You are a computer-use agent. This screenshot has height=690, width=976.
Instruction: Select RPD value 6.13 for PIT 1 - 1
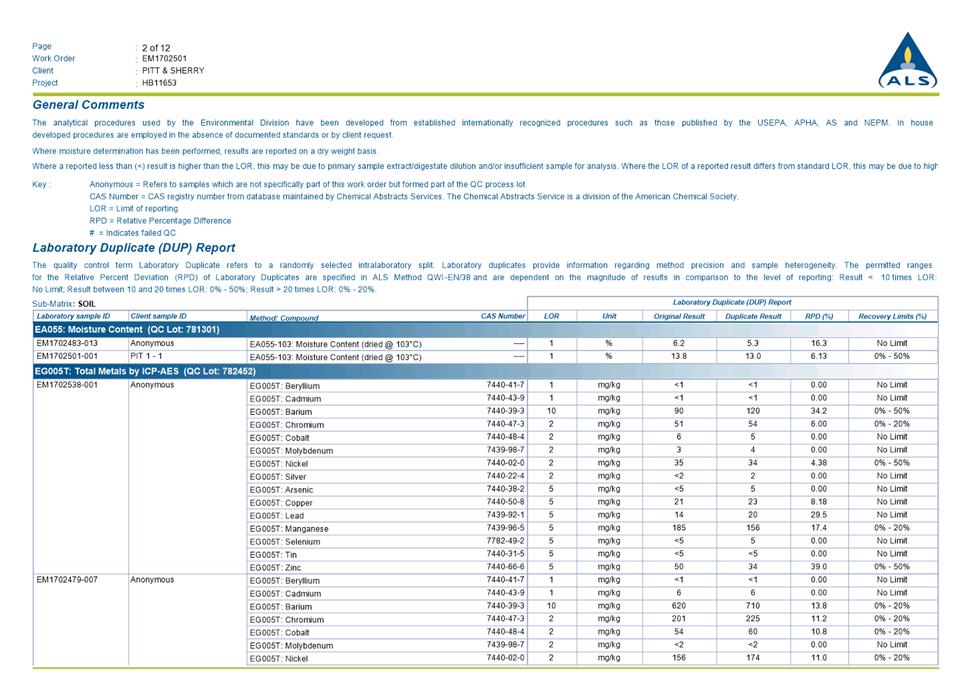(x=819, y=356)
